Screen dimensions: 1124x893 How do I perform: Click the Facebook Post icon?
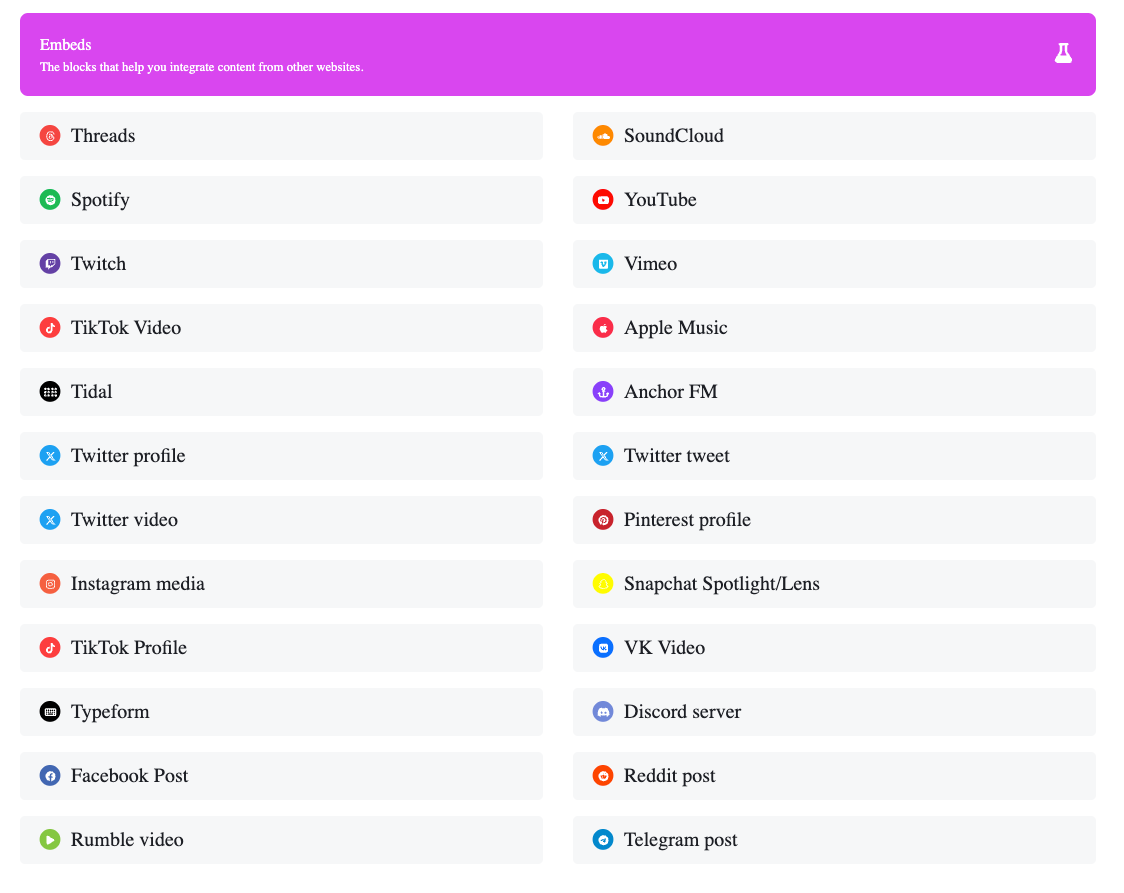point(50,775)
